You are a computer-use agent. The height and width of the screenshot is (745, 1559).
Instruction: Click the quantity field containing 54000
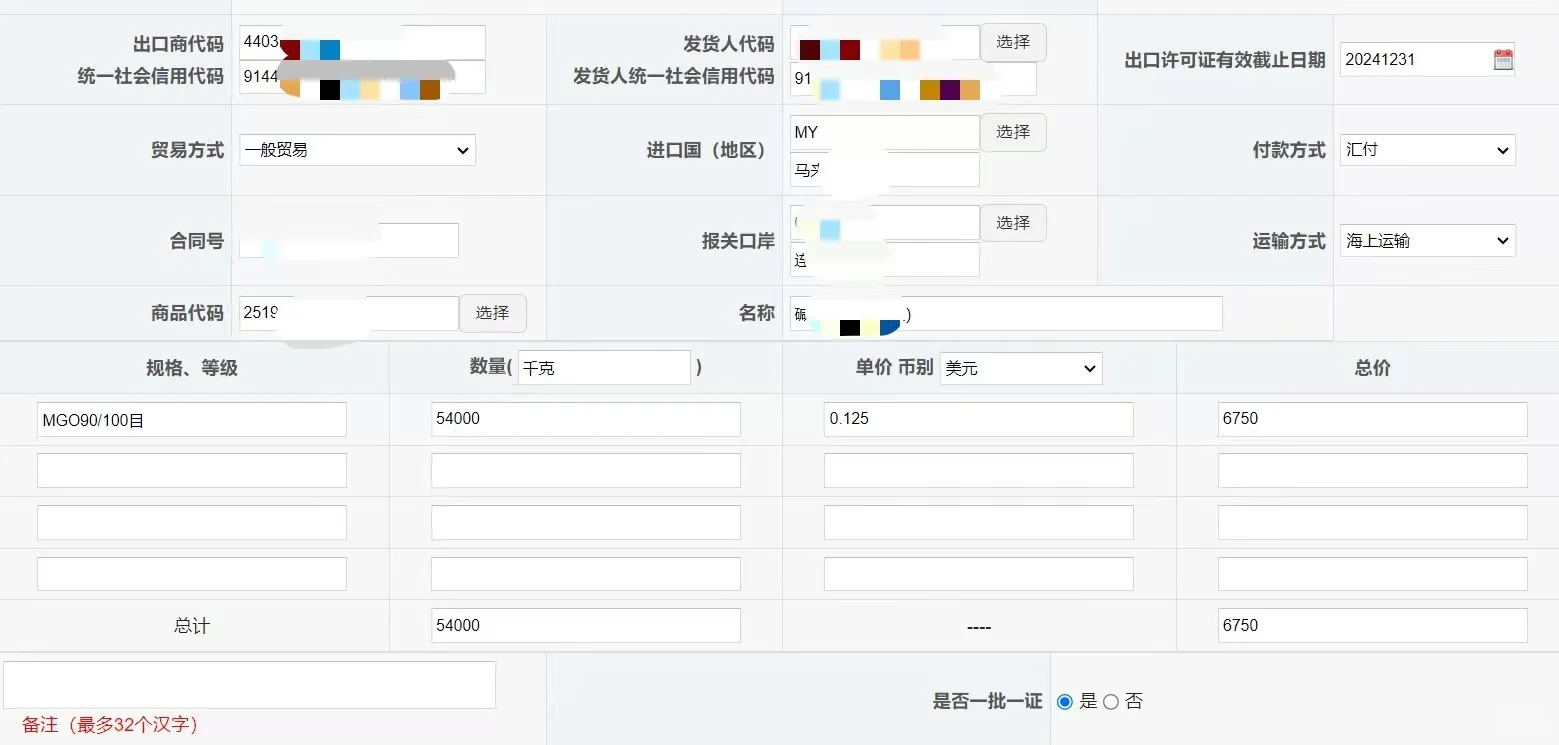(585, 419)
